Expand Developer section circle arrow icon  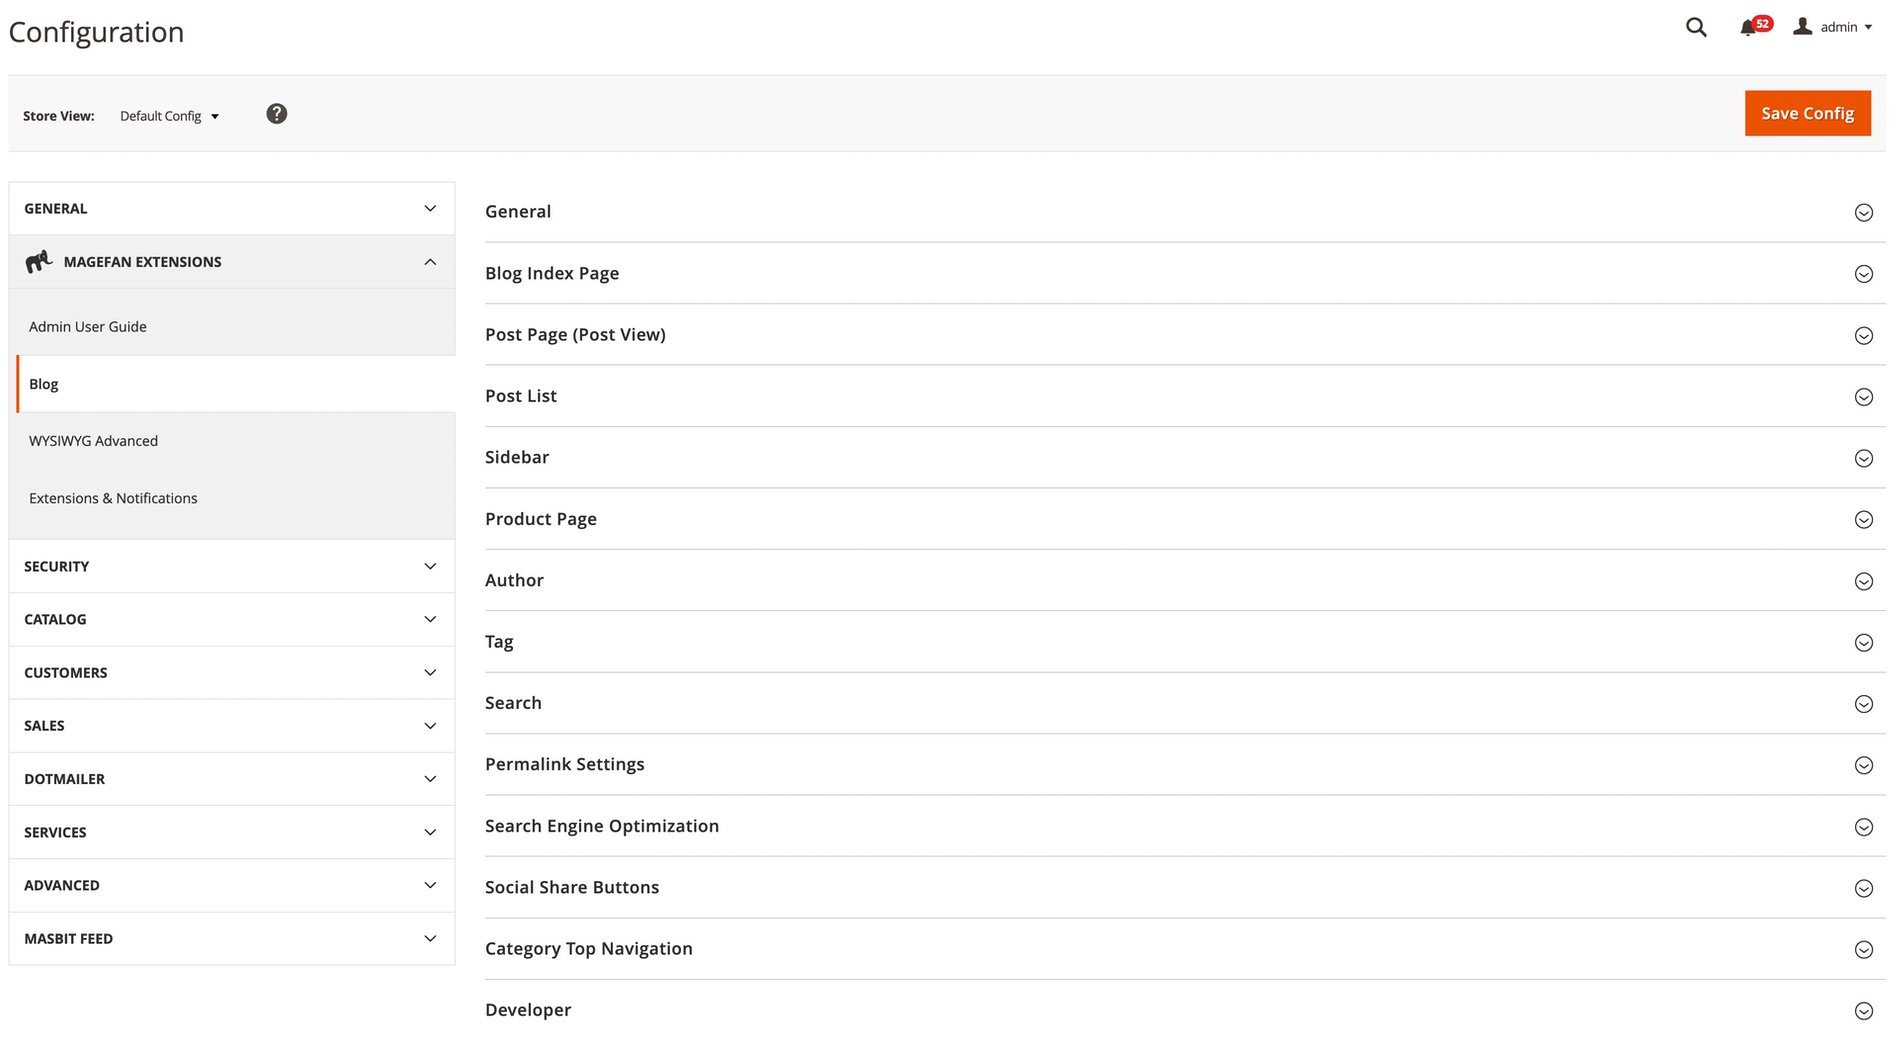(x=1863, y=1011)
